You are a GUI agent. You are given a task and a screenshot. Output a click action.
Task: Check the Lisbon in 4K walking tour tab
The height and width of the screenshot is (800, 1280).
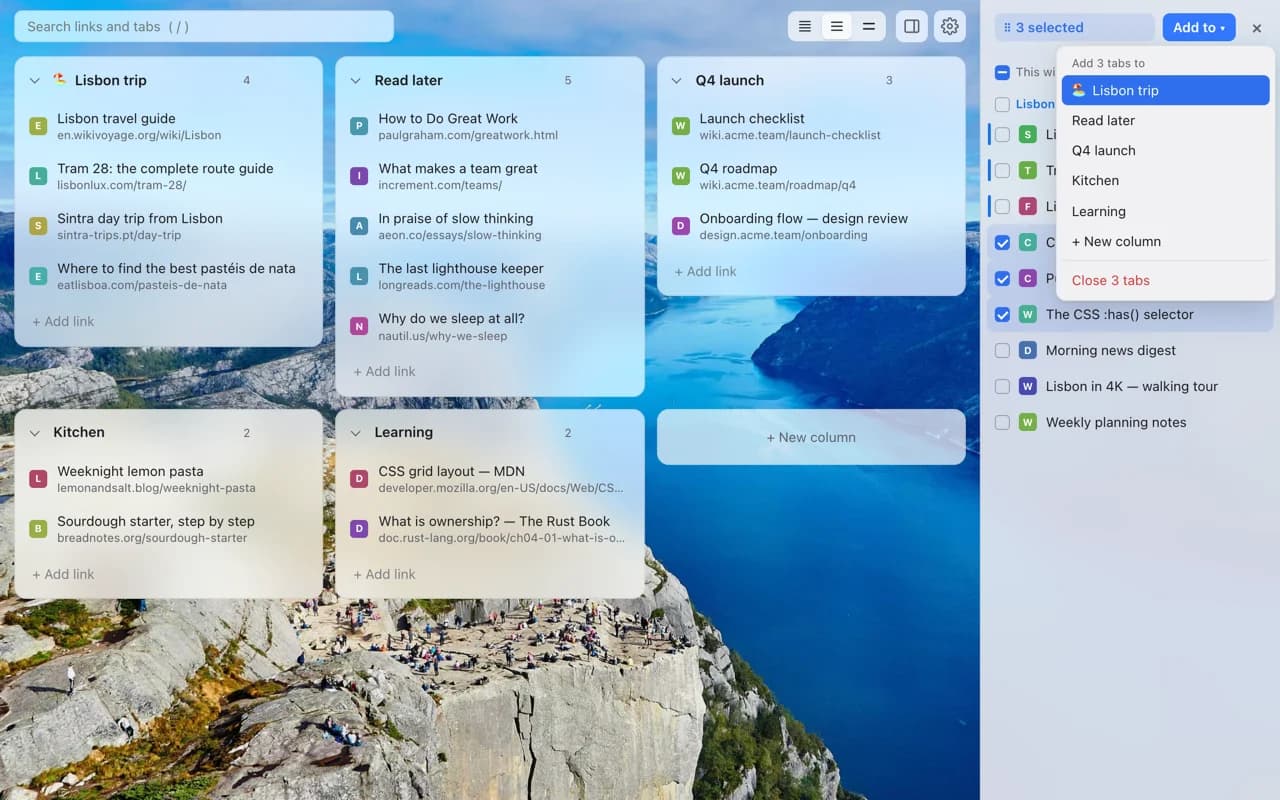point(1002,386)
